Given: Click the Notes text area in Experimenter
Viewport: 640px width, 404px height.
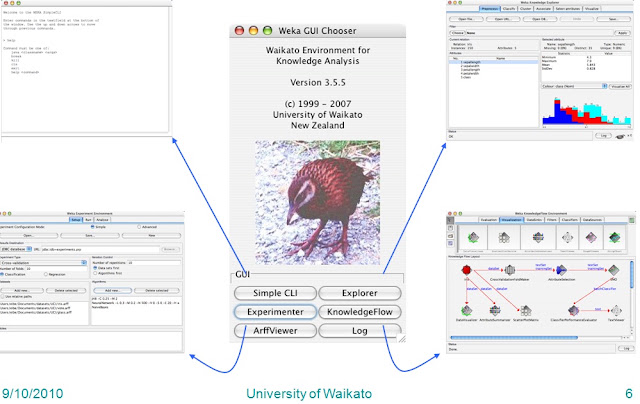Looking at the screenshot, I should [x=91, y=340].
